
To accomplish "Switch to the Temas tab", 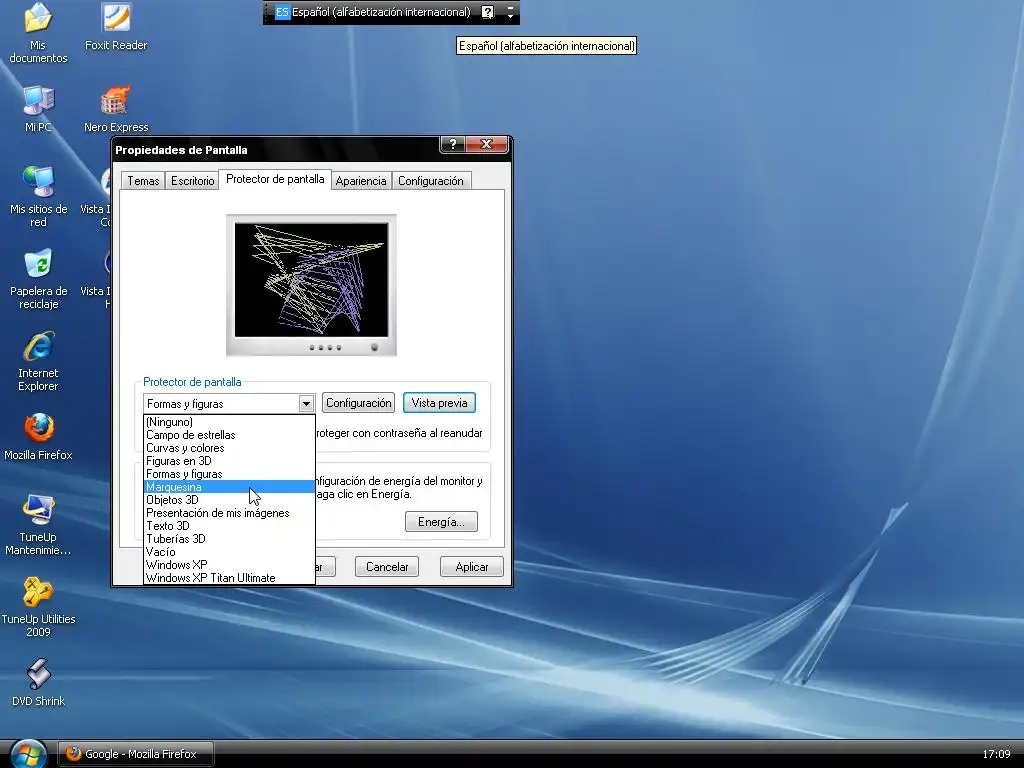I will (143, 181).
